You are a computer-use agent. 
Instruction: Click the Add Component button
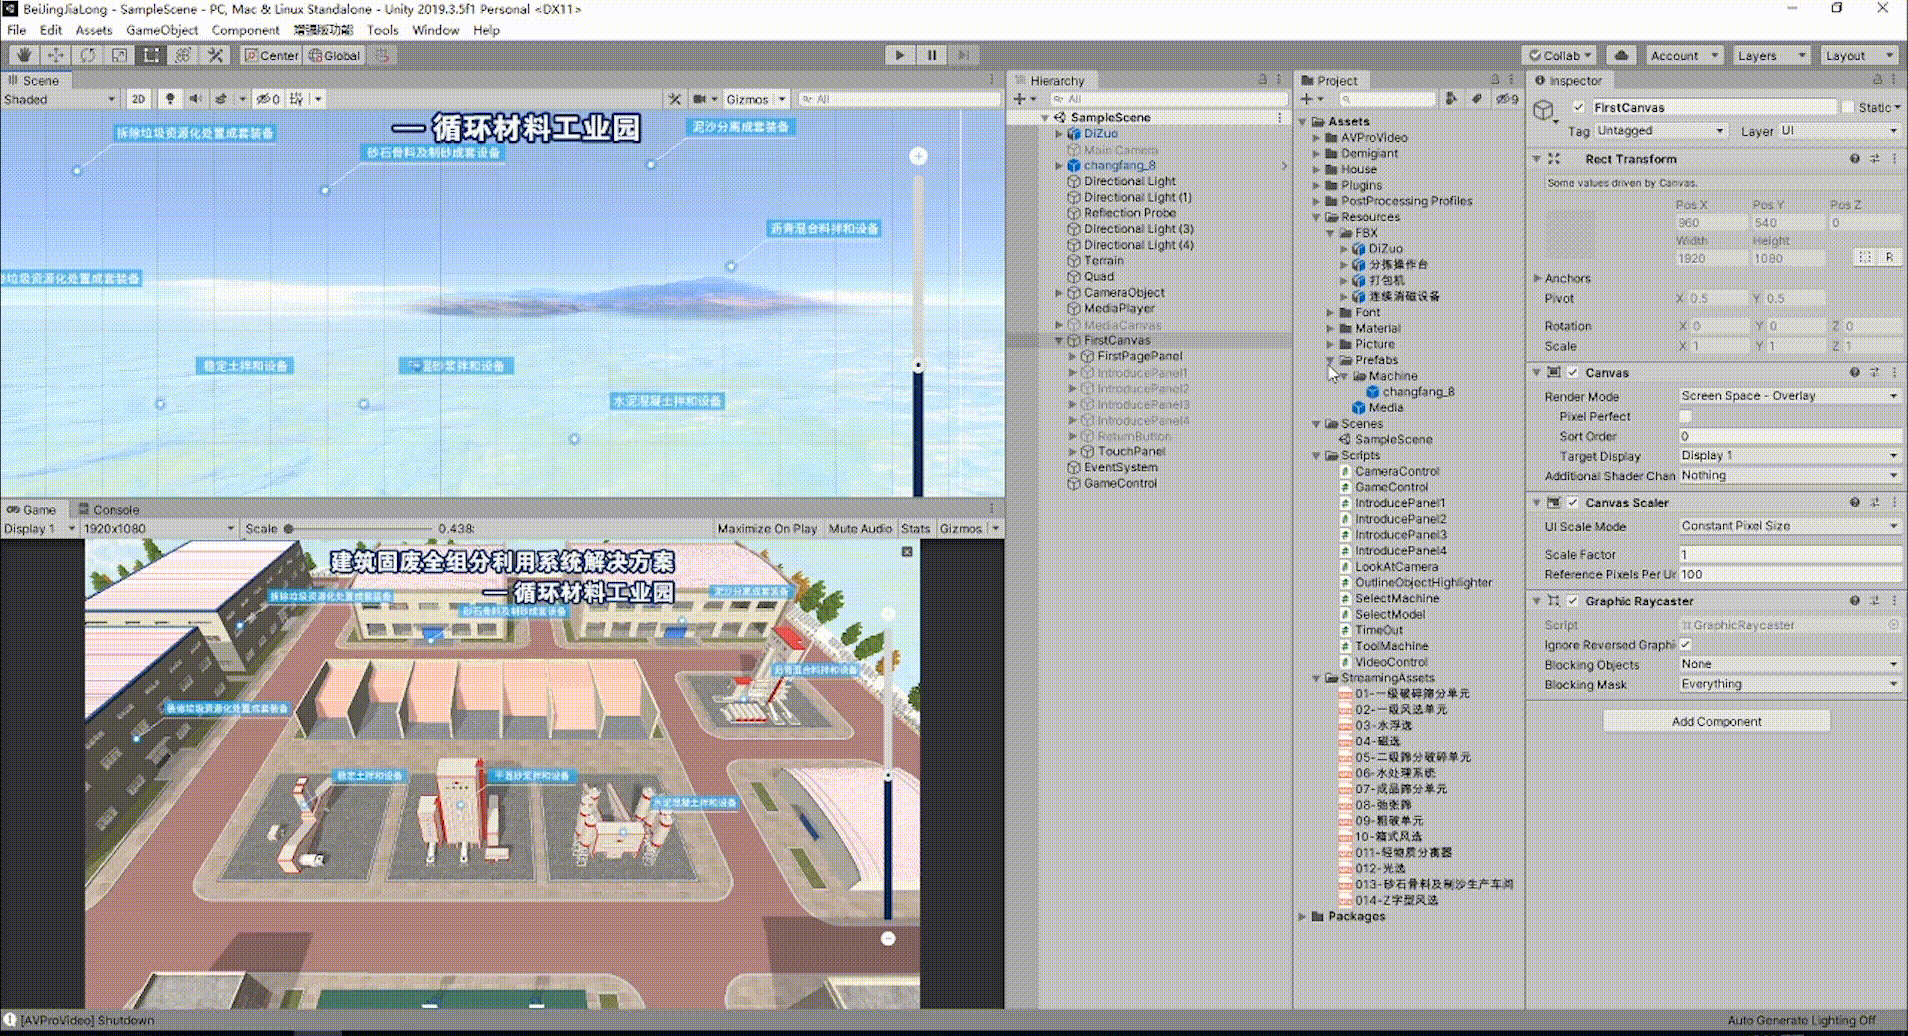[x=1716, y=721]
